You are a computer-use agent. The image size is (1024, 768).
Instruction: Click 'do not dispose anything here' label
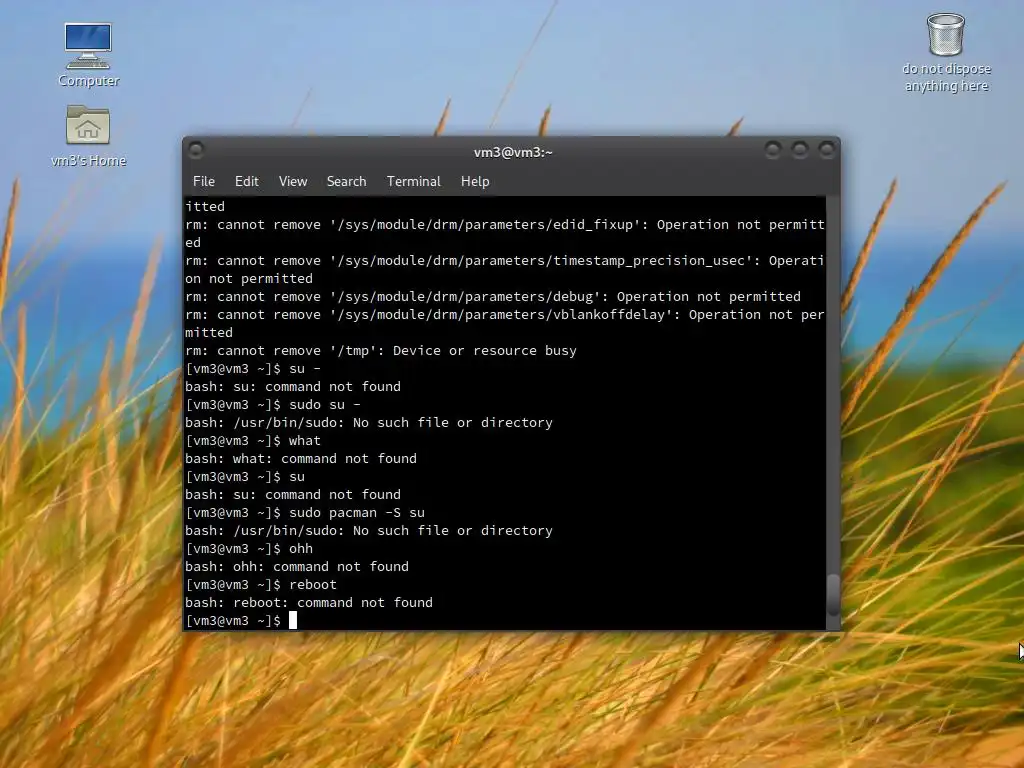pyautogui.click(x=946, y=77)
